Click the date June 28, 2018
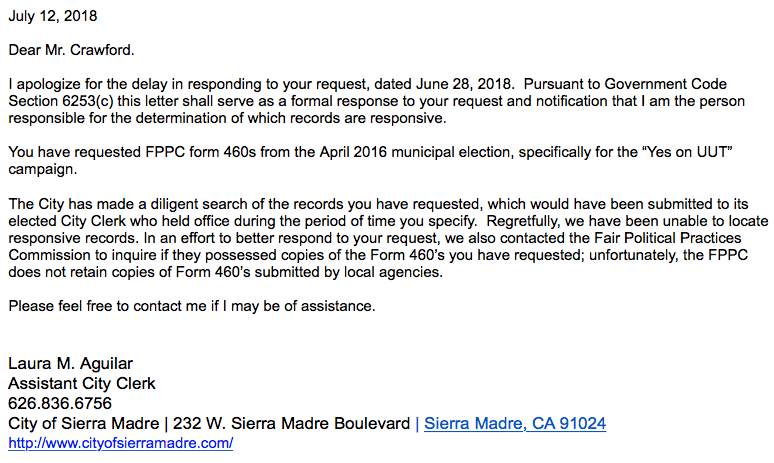 (464, 84)
